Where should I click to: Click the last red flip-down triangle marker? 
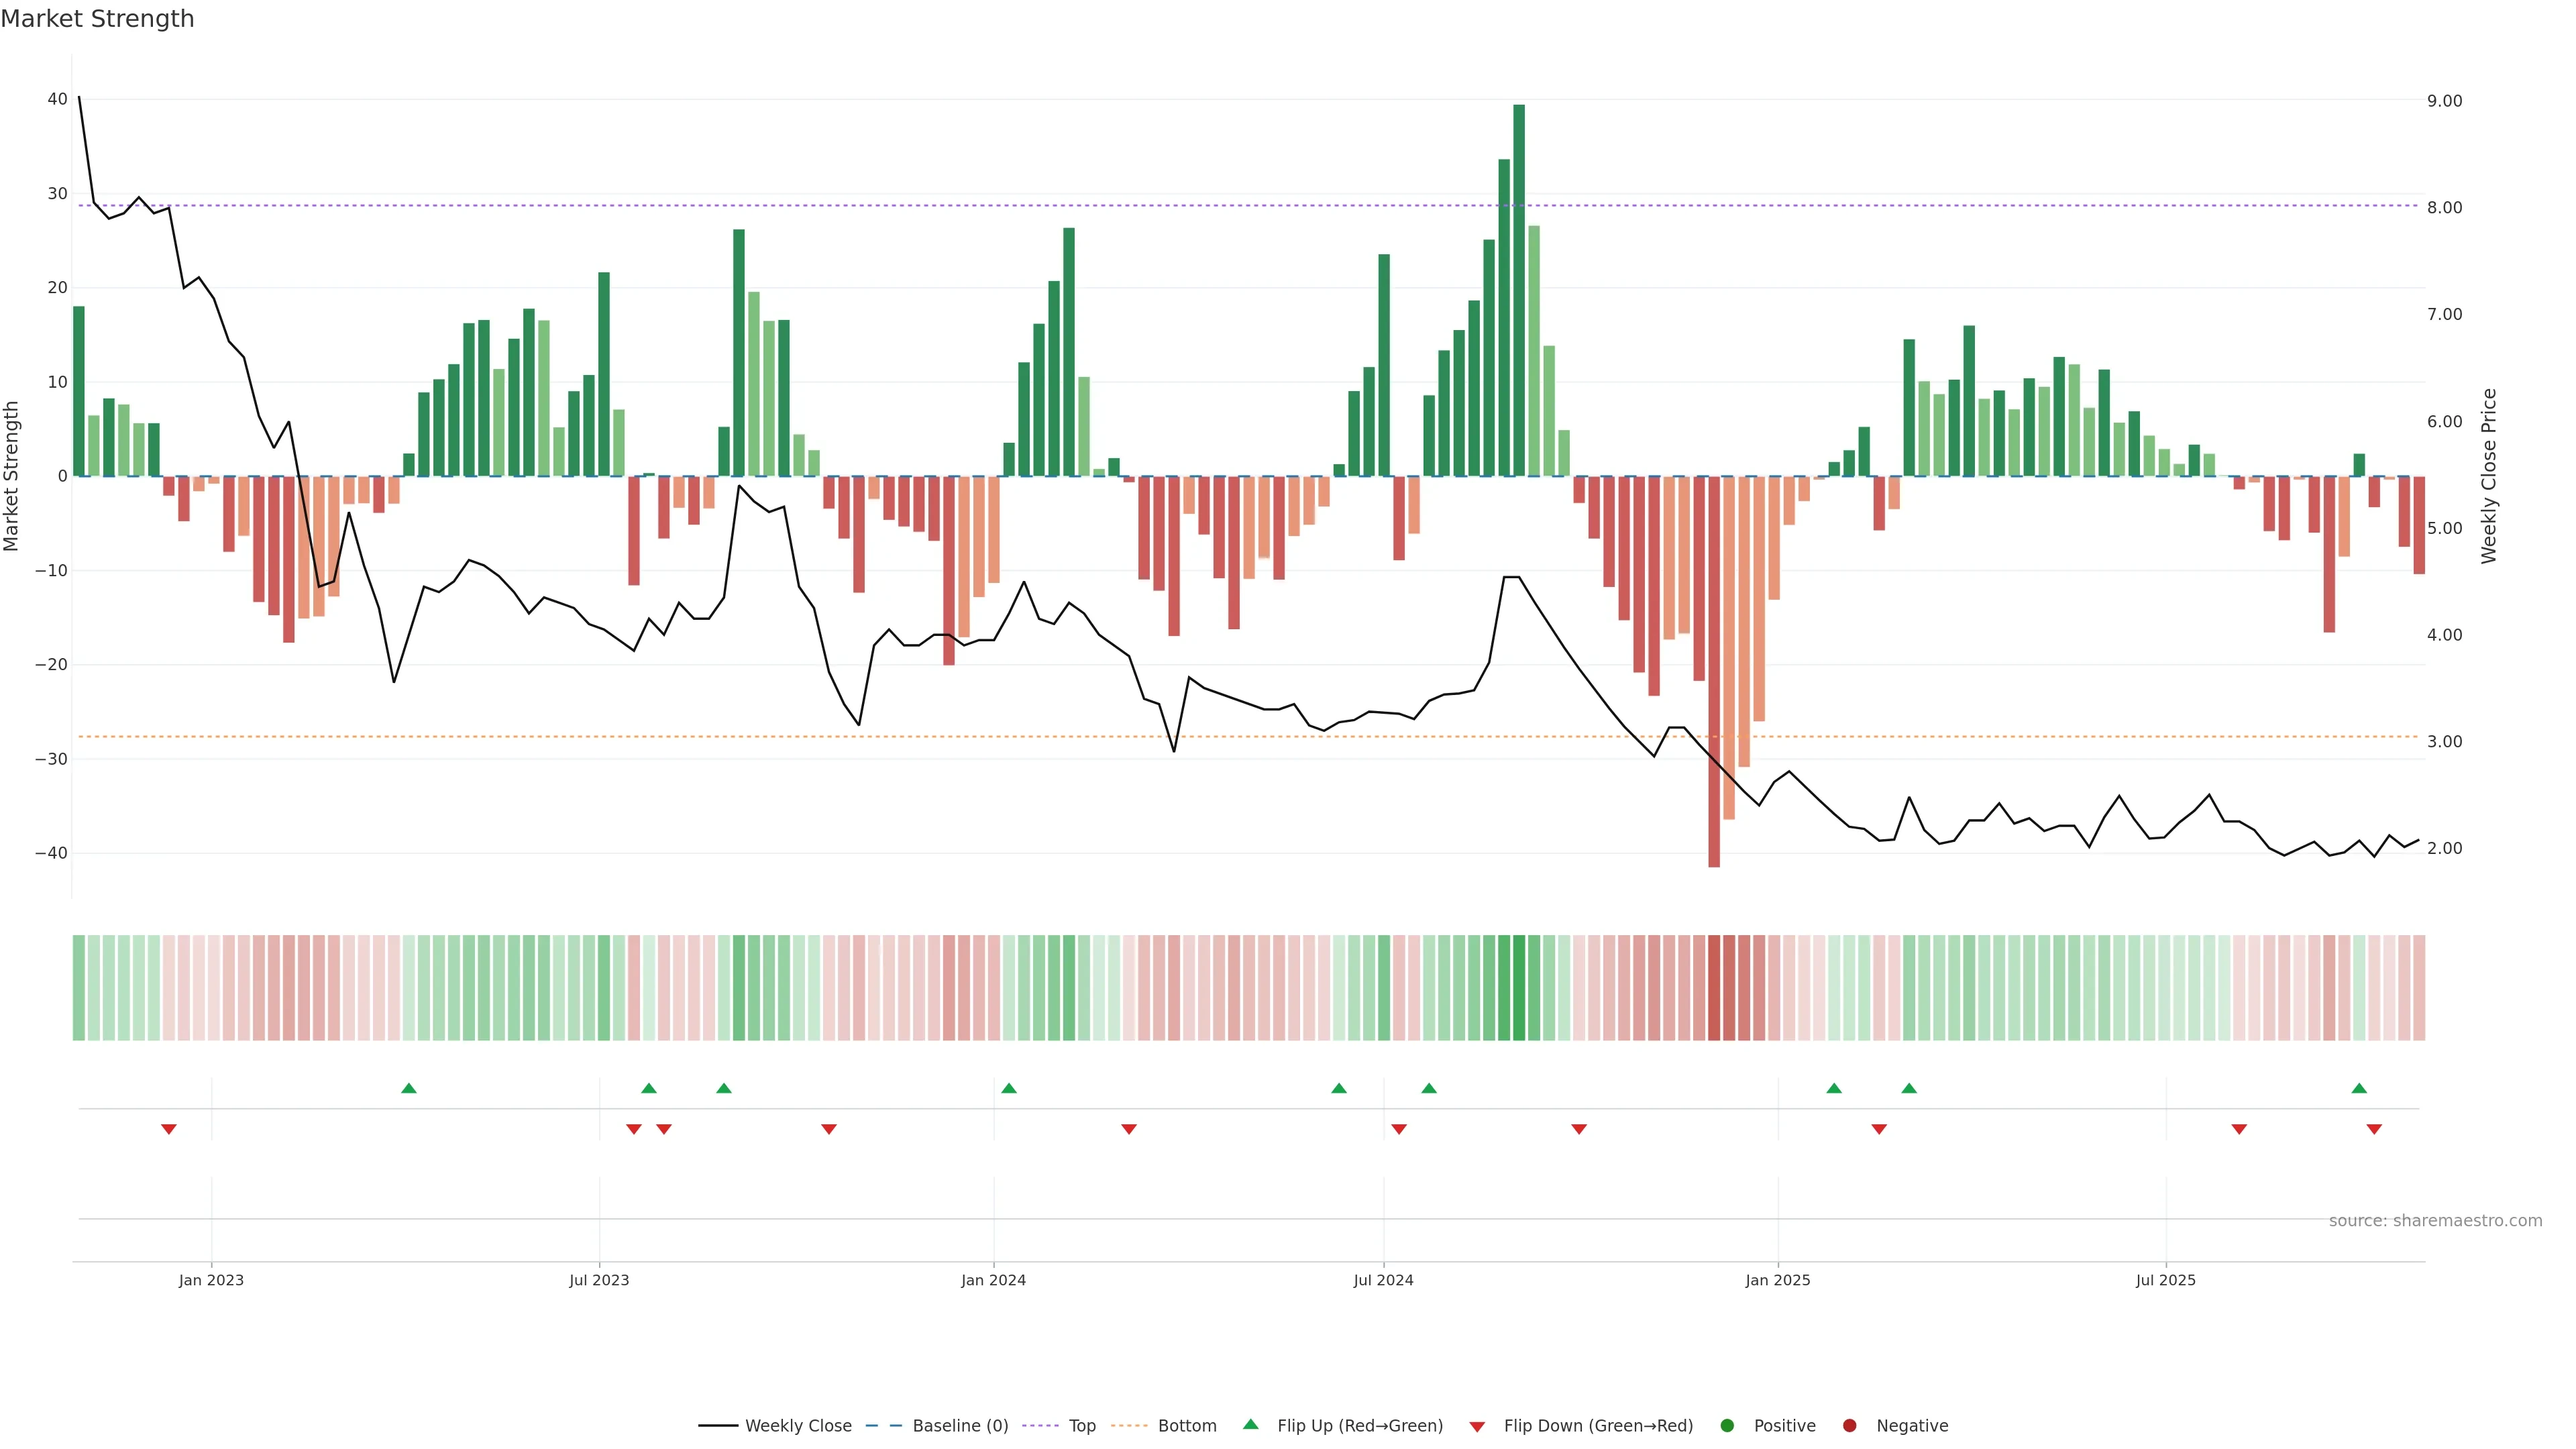pos(2374,1129)
